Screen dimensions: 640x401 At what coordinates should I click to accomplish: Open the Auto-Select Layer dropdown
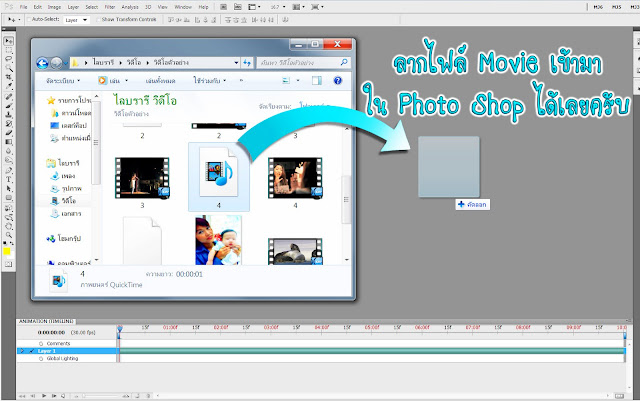coord(76,20)
